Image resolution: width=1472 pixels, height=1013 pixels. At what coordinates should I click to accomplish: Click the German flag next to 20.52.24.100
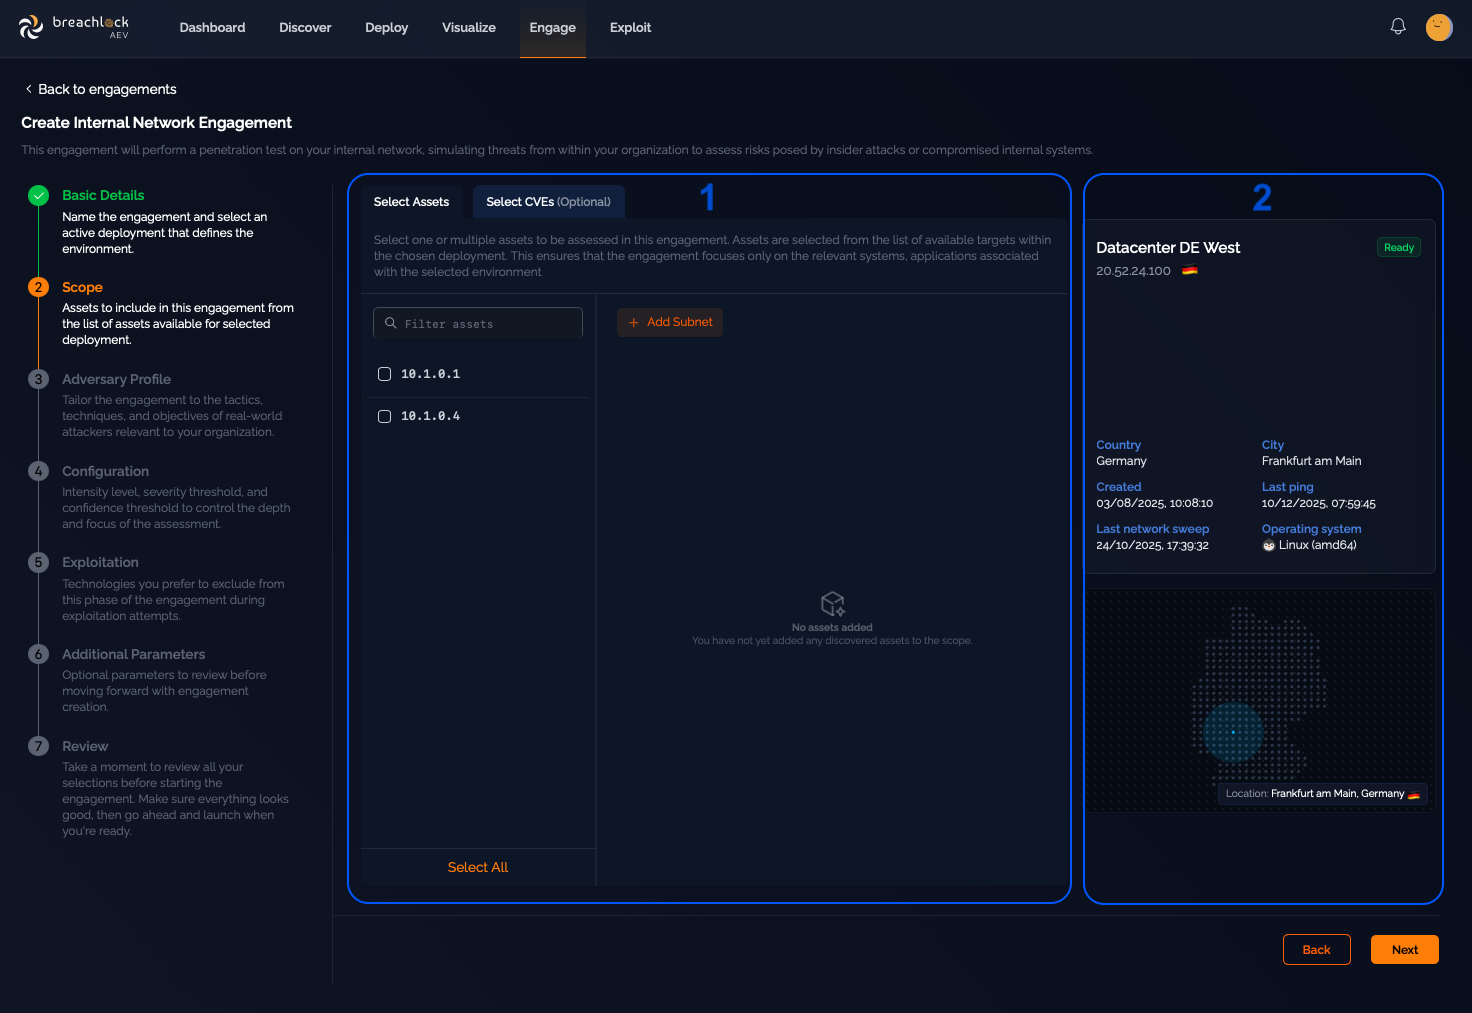click(x=1189, y=270)
